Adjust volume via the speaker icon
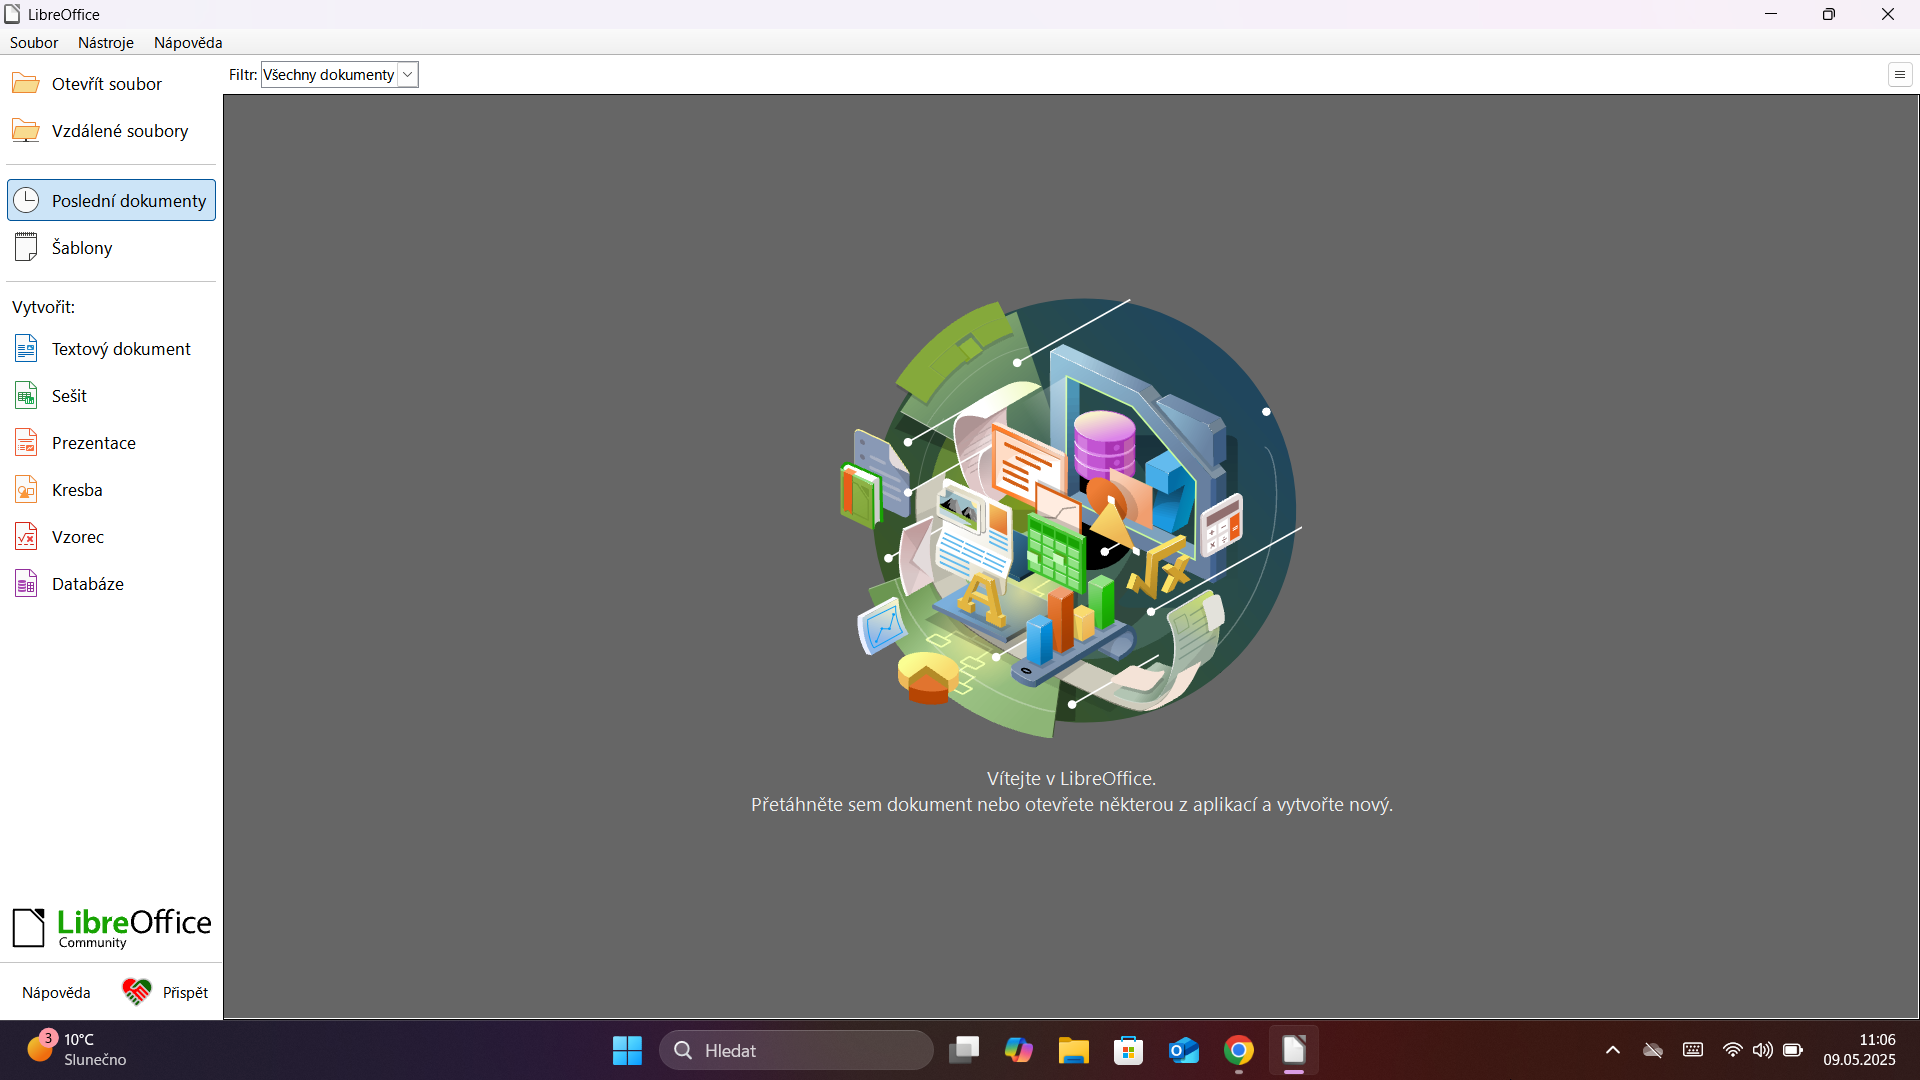This screenshot has width=1920, height=1080. coord(1763,1050)
